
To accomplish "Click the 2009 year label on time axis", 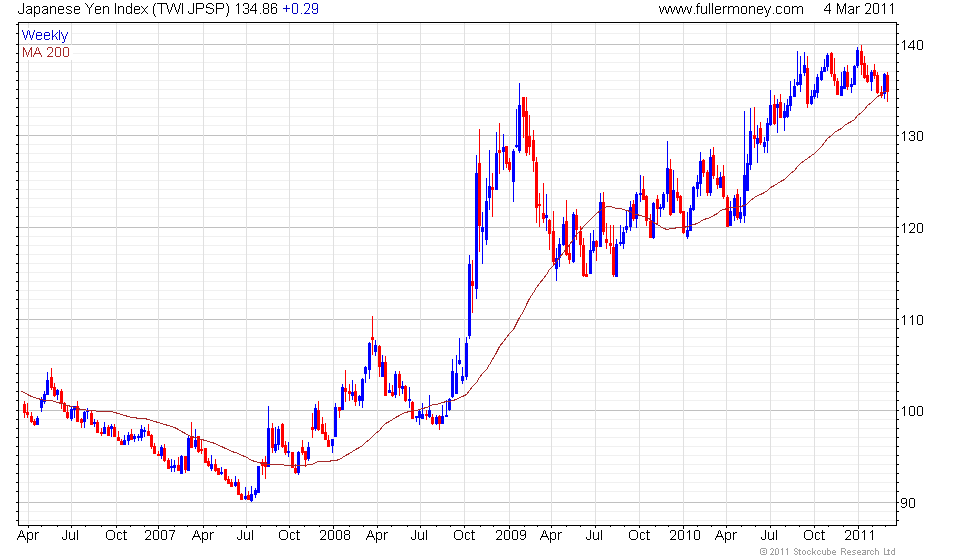I will (x=511, y=535).
